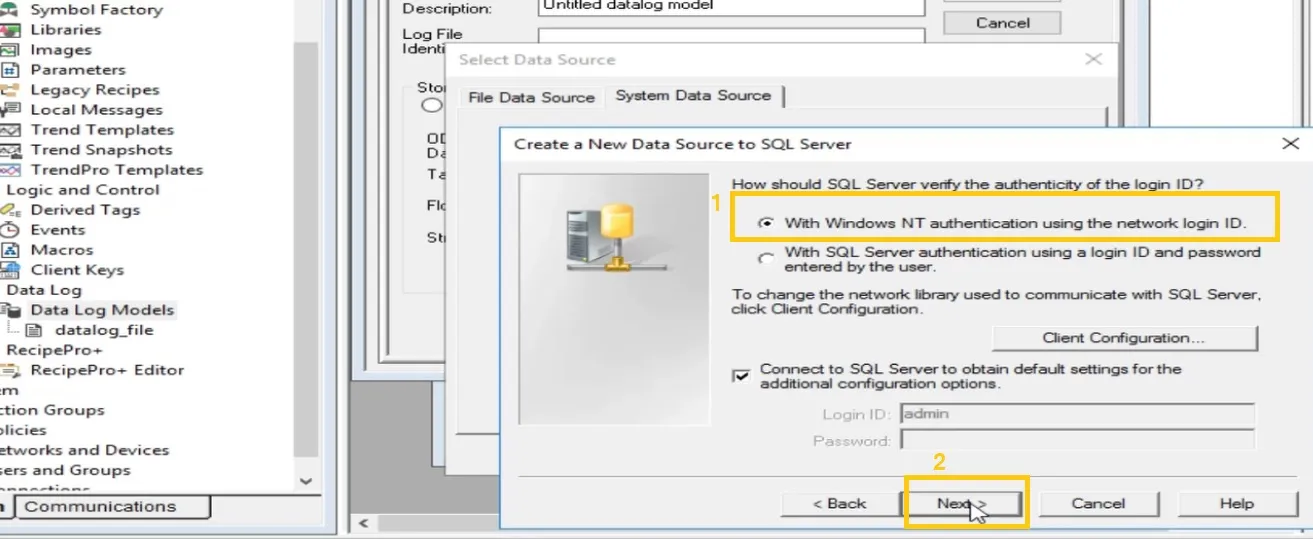The height and width of the screenshot is (539, 1313).
Task: Click the Log File Identifier input field
Action: (x=732, y=36)
